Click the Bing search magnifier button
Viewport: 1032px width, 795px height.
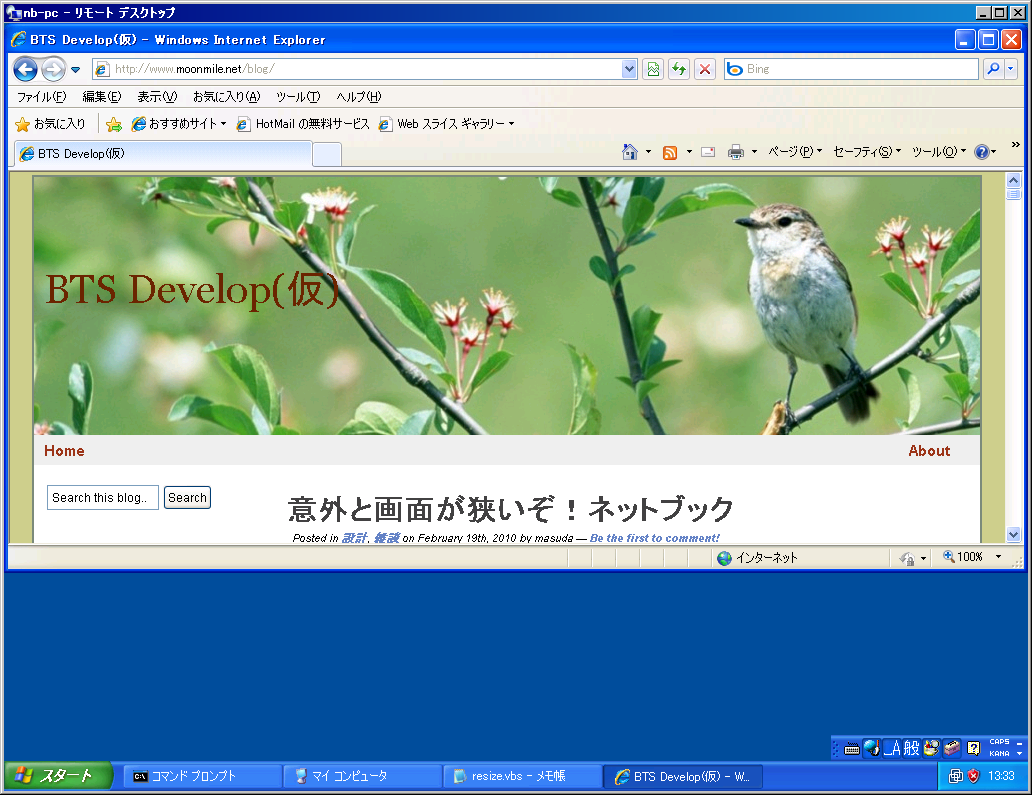[993, 69]
